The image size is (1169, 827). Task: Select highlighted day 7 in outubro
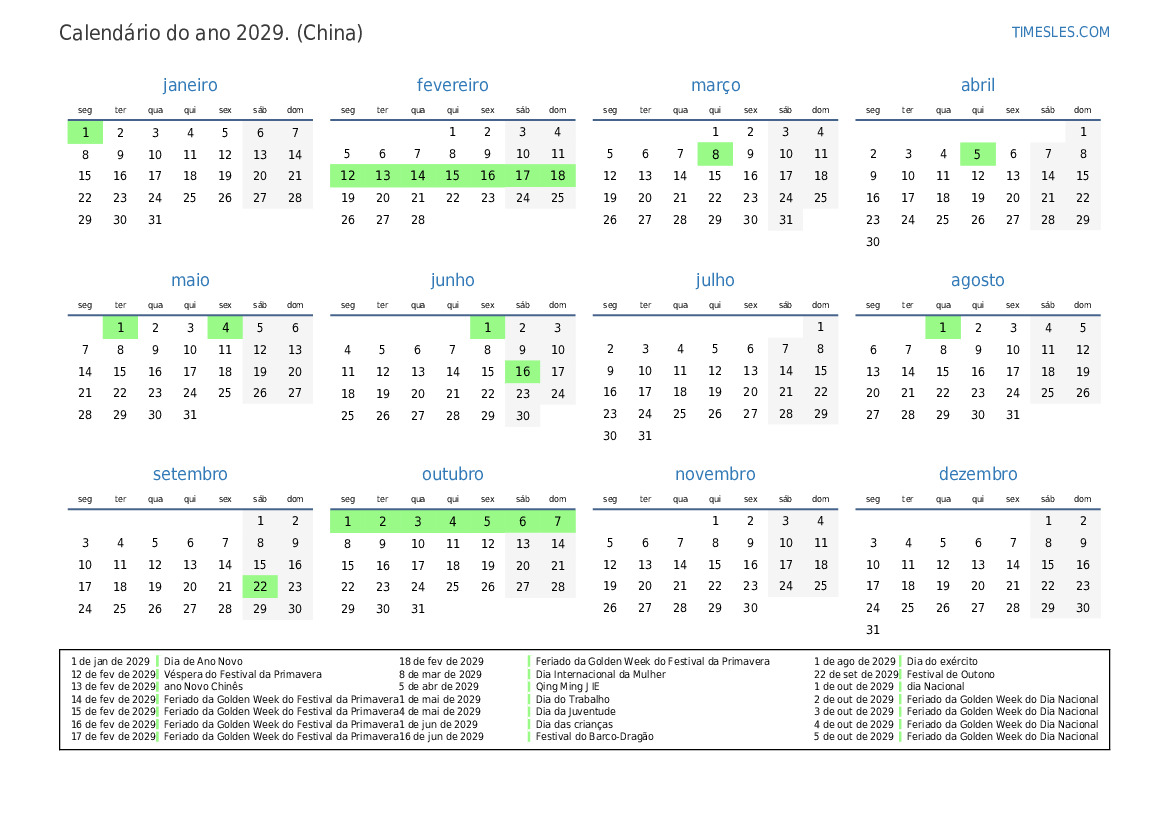coord(558,521)
